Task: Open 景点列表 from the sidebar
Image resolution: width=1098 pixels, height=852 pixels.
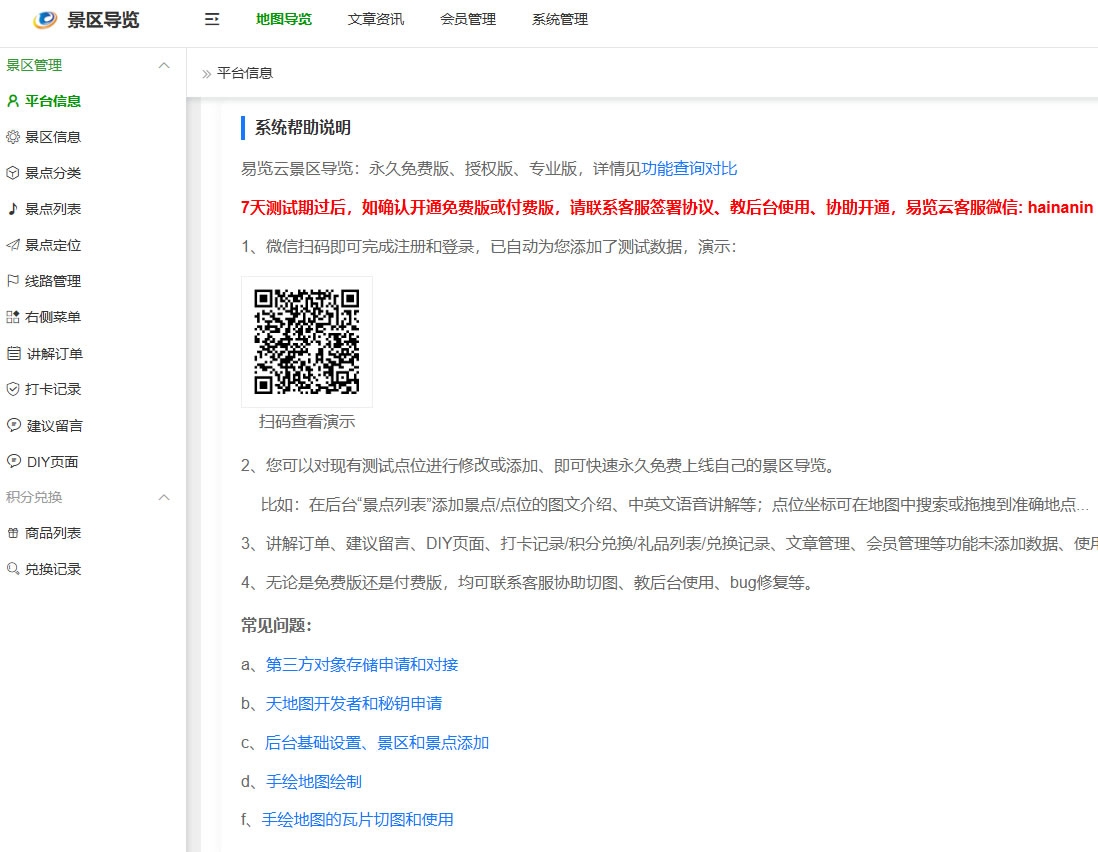Action: (x=53, y=209)
